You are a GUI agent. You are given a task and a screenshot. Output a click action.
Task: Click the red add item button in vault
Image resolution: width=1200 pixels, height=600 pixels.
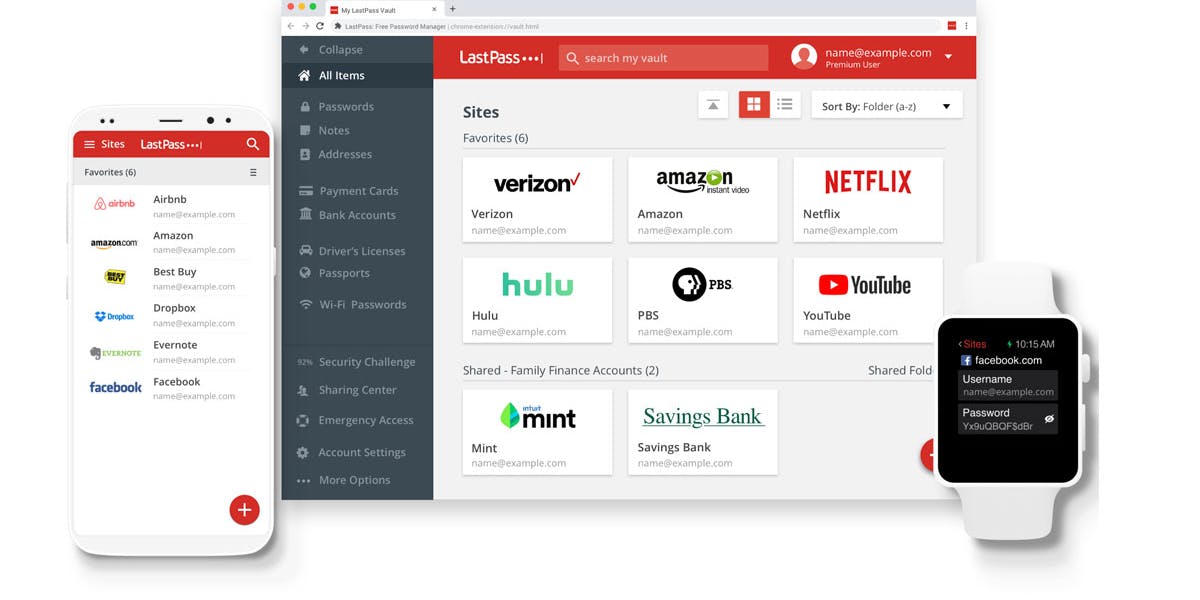point(930,455)
